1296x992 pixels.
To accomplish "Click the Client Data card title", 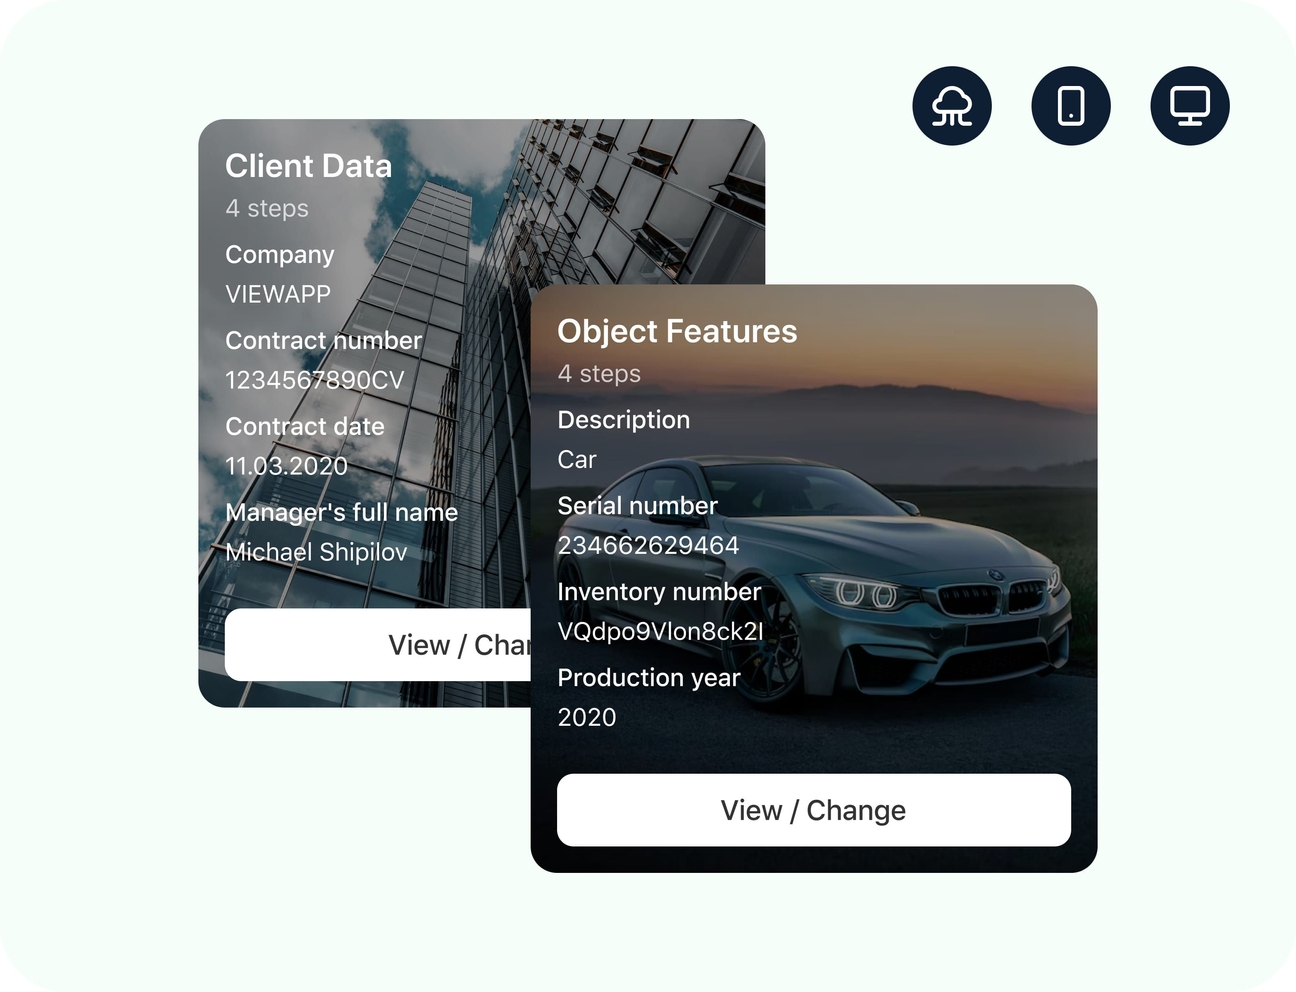I will pos(308,166).
